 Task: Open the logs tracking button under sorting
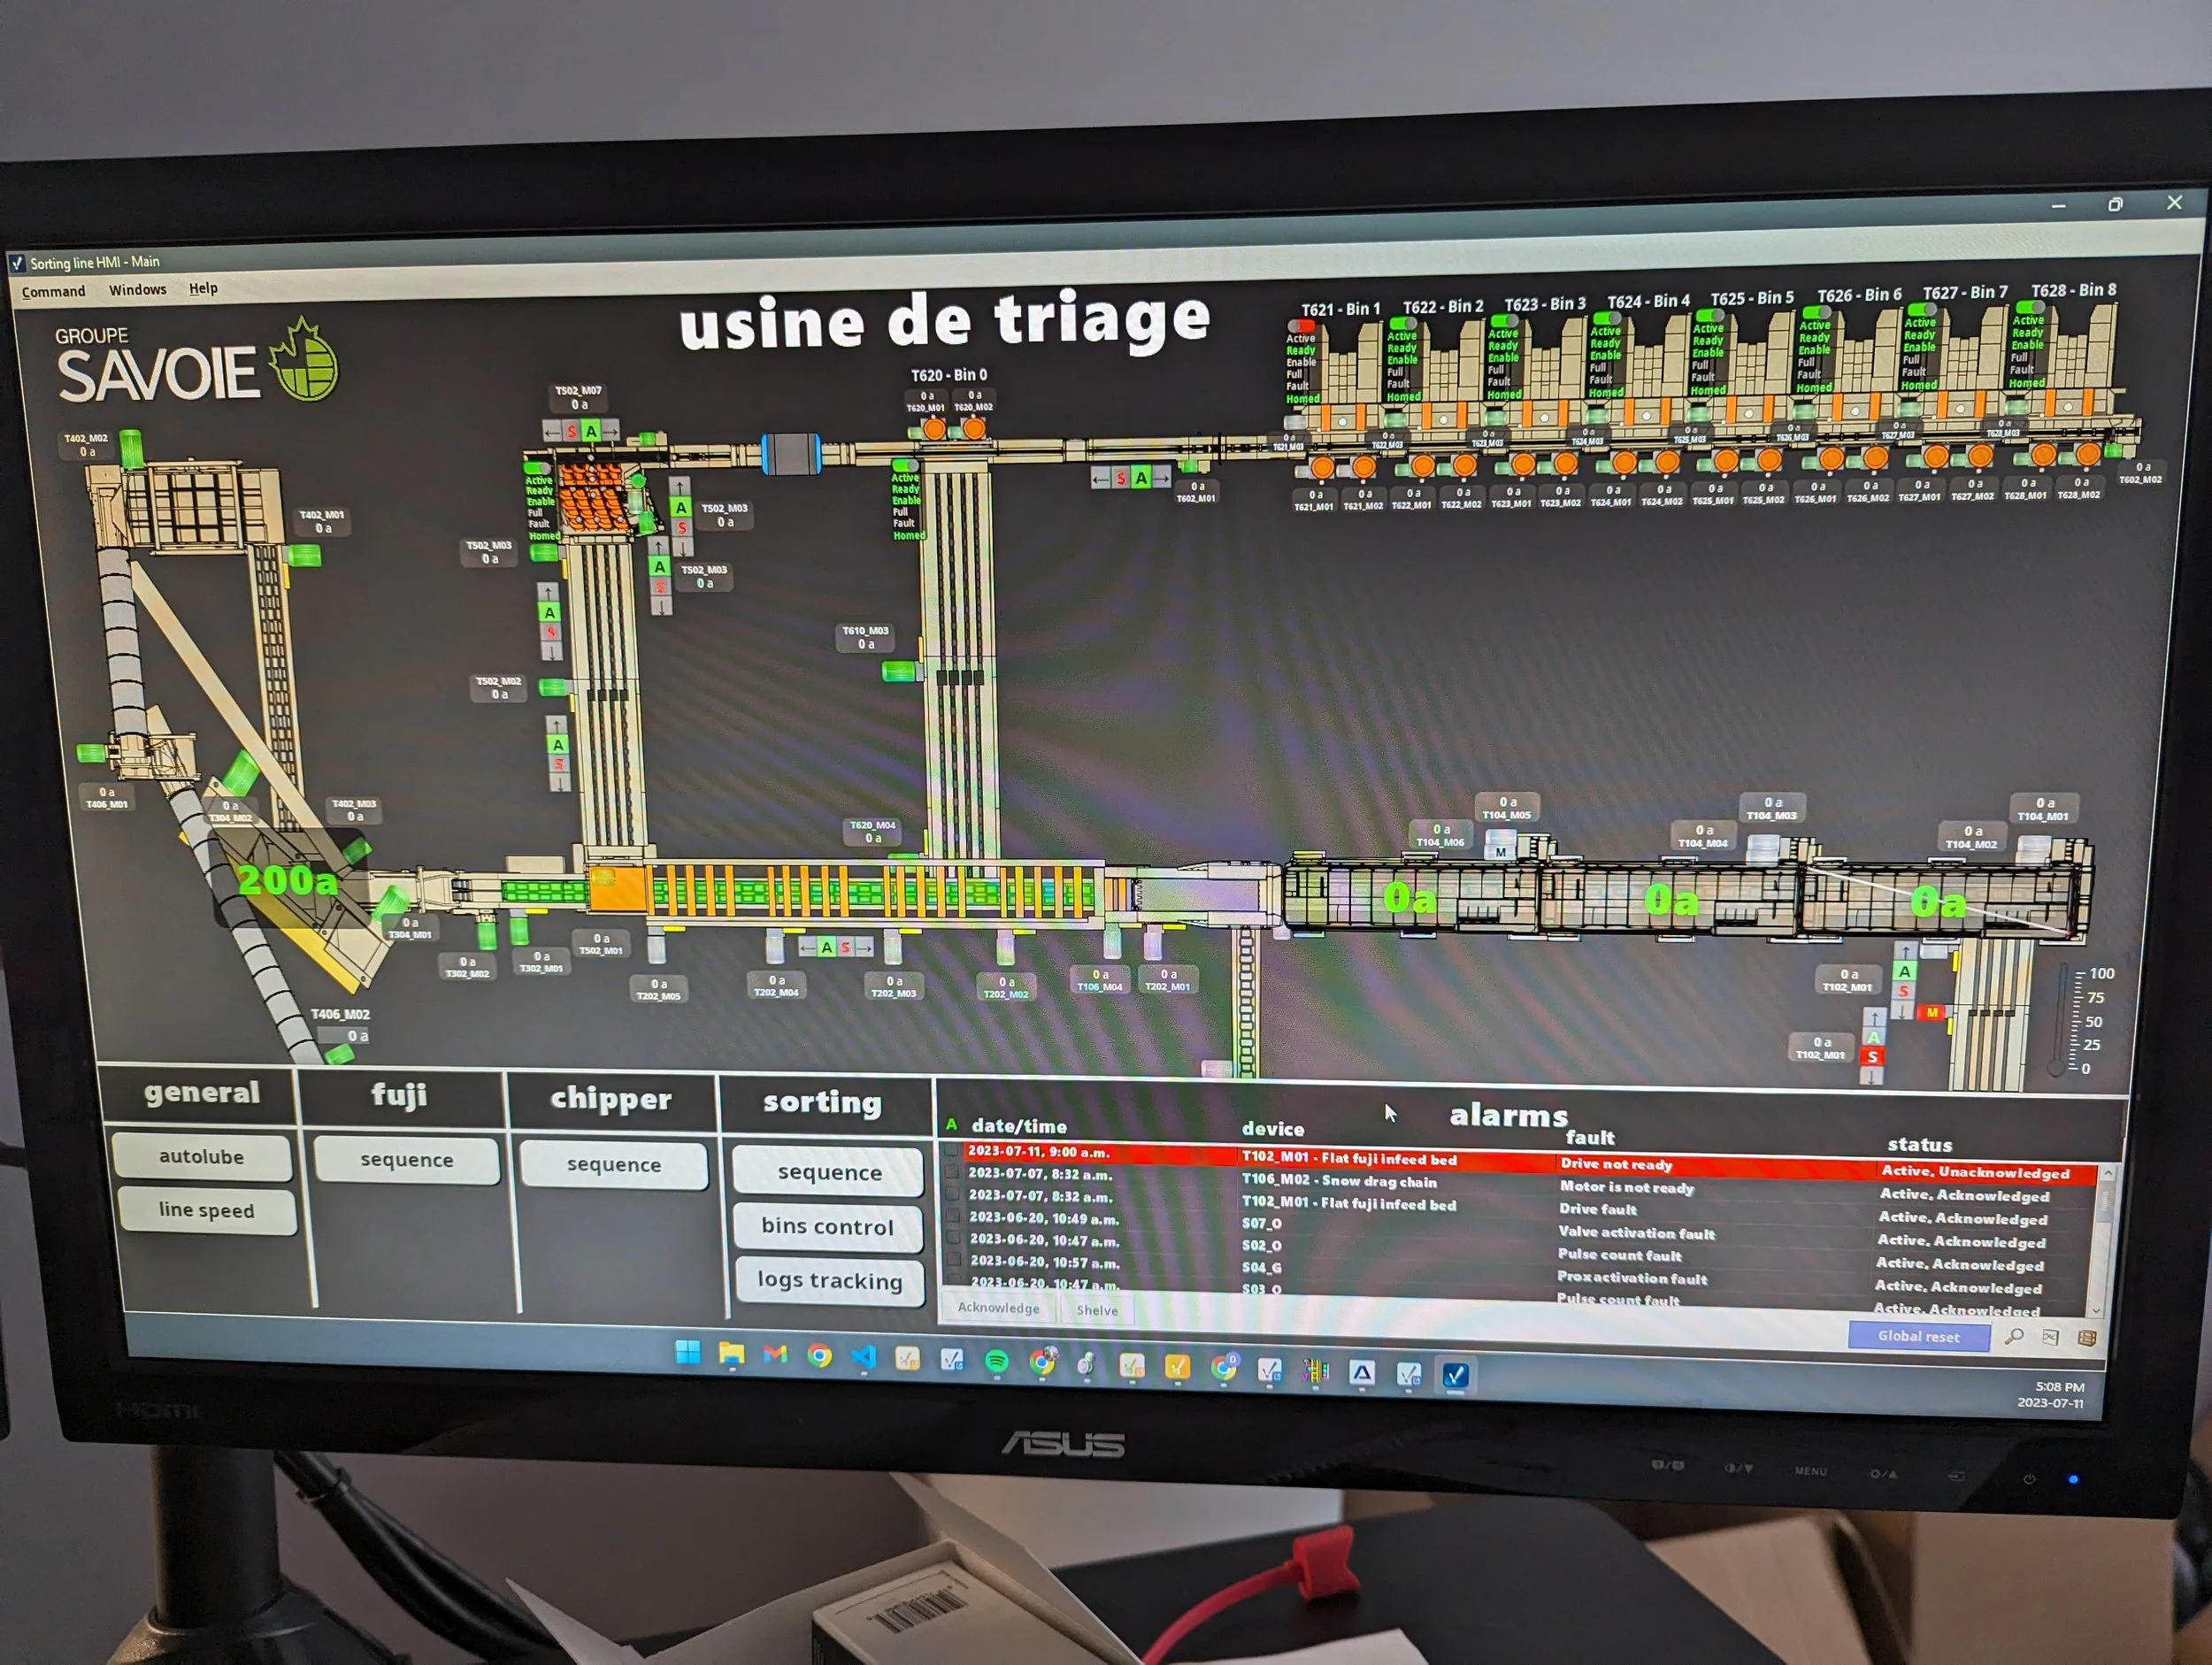pos(829,1280)
